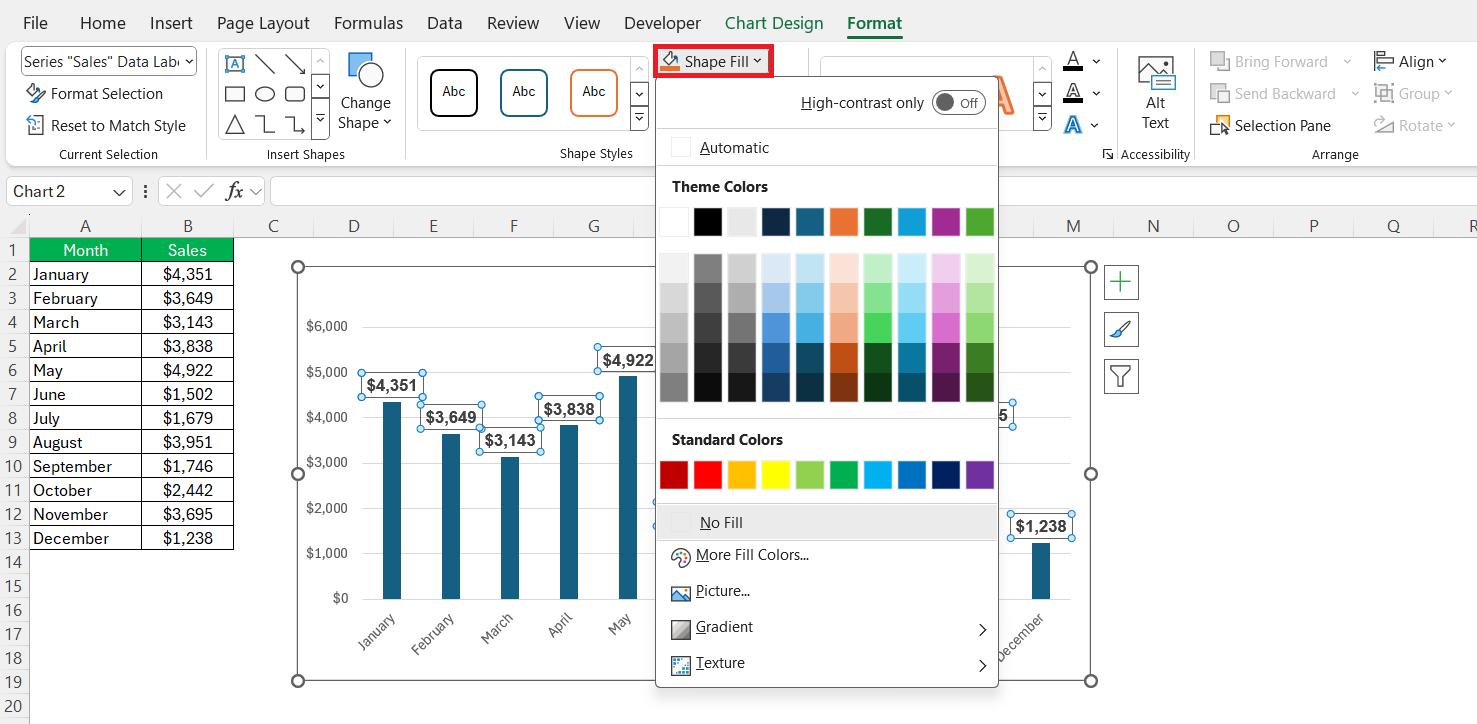
Task: Insert a text box shape
Action: (x=235, y=64)
